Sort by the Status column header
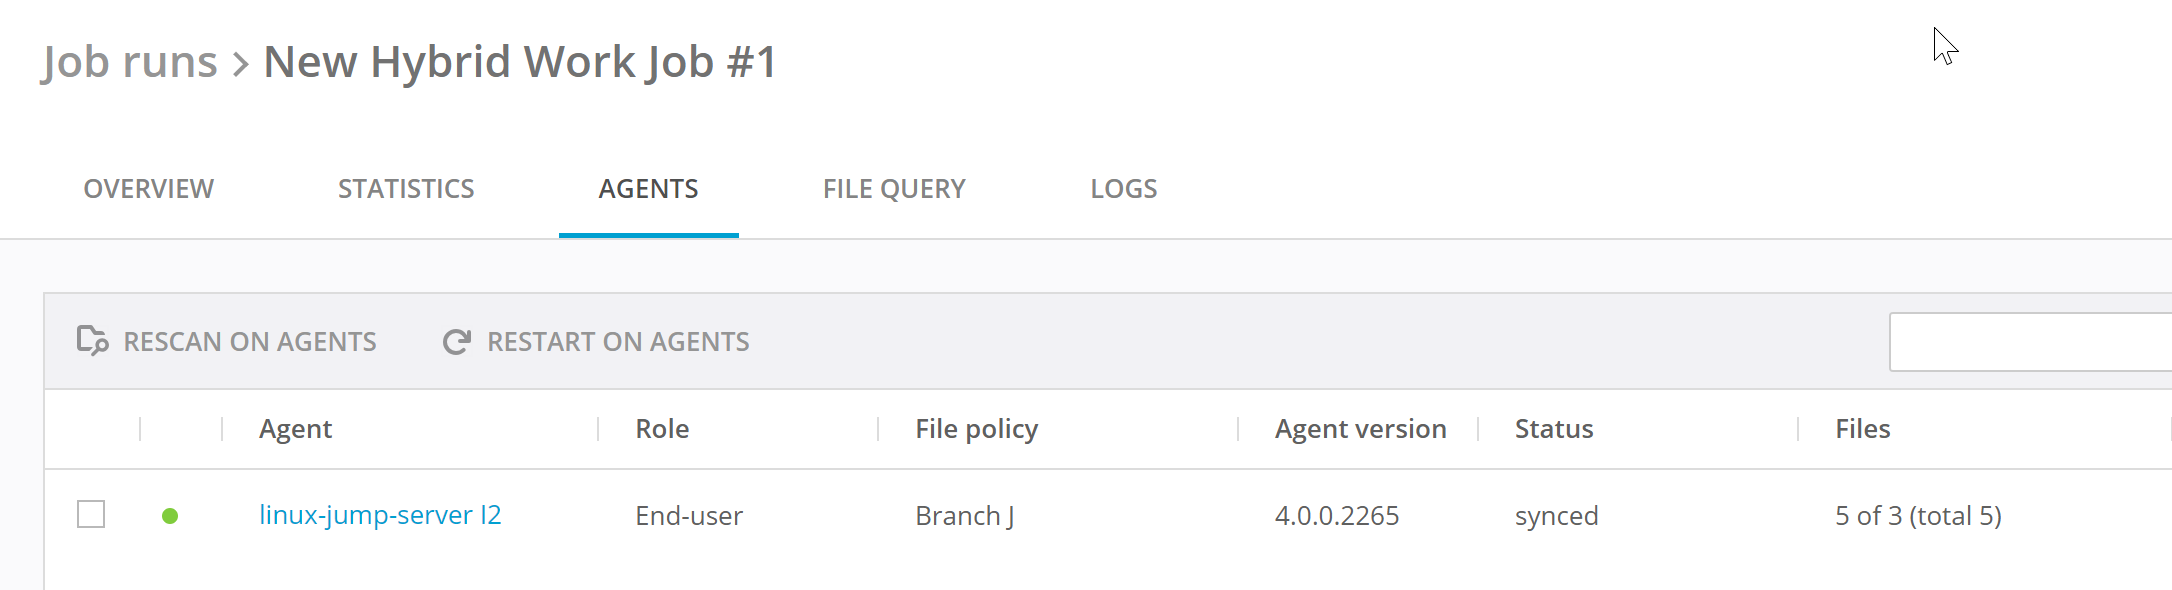 click(x=1553, y=429)
